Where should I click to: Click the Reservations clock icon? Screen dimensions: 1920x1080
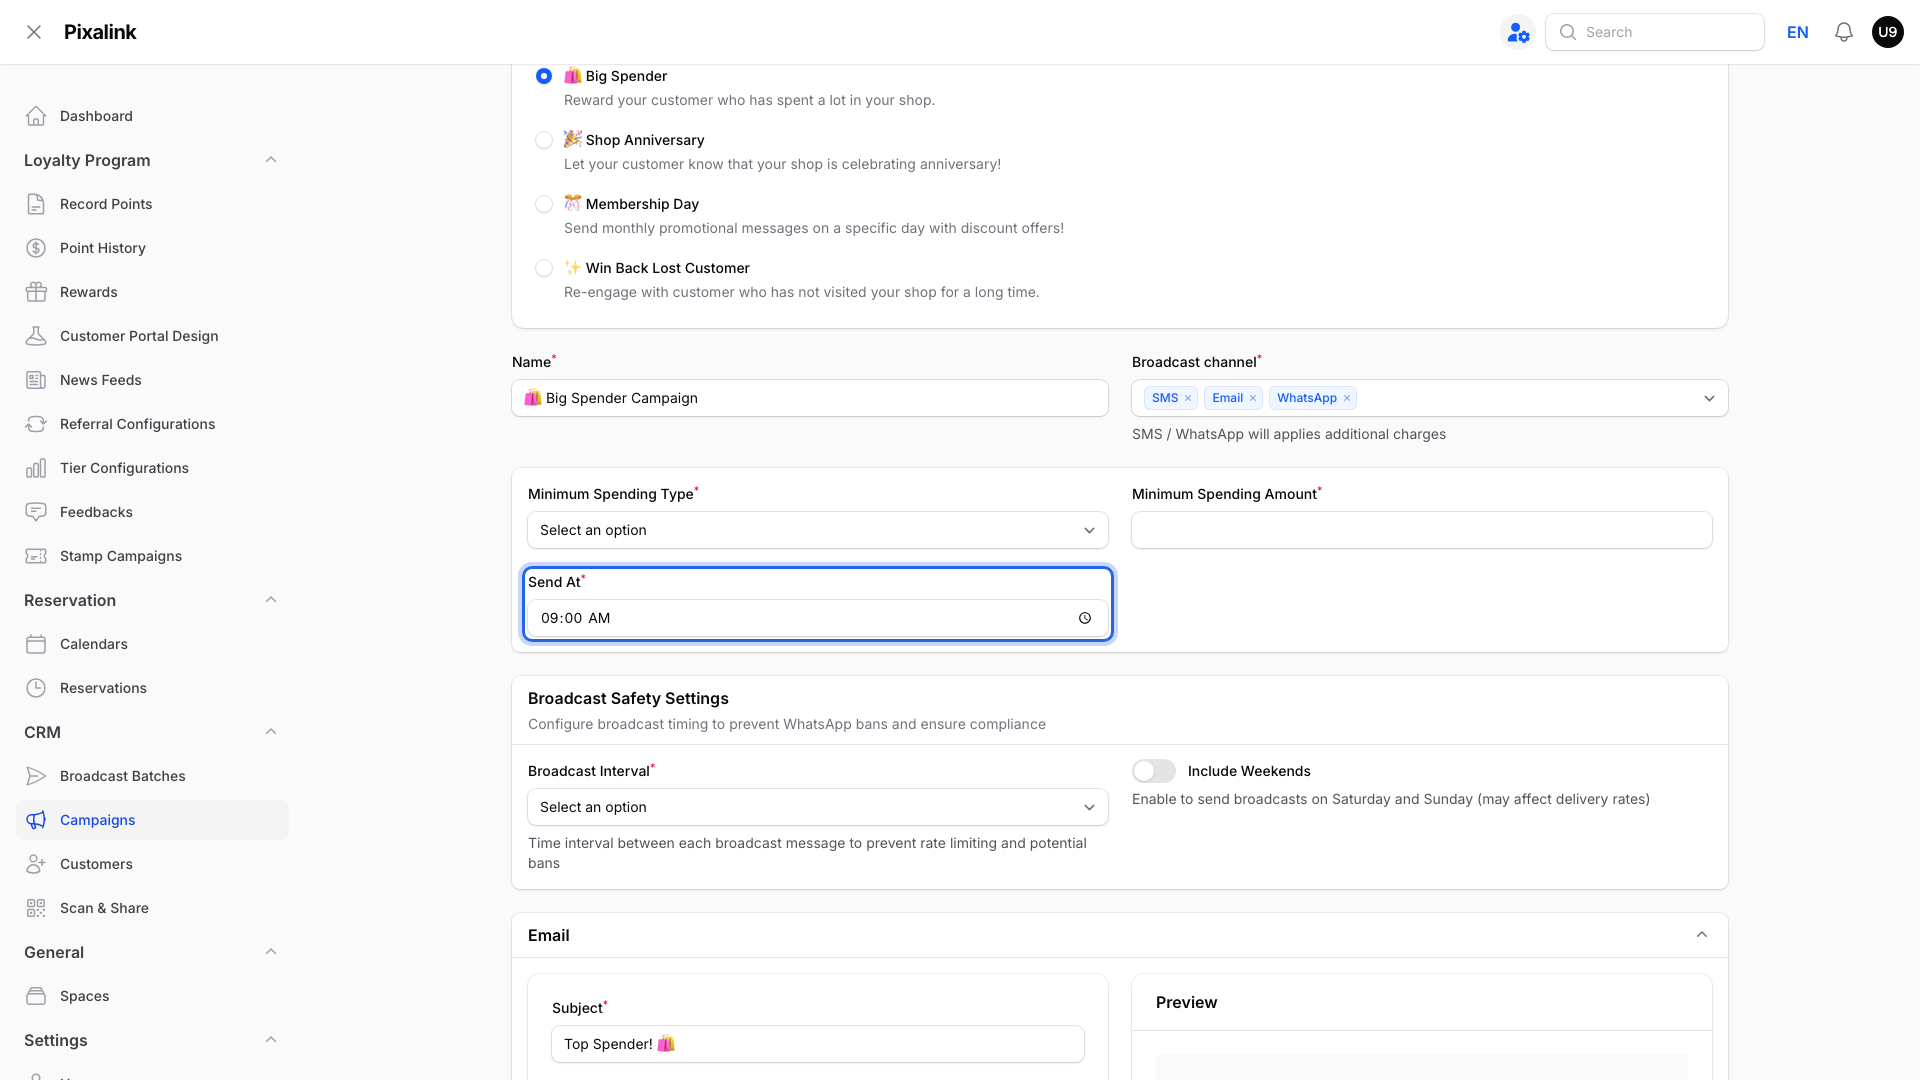point(36,688)
